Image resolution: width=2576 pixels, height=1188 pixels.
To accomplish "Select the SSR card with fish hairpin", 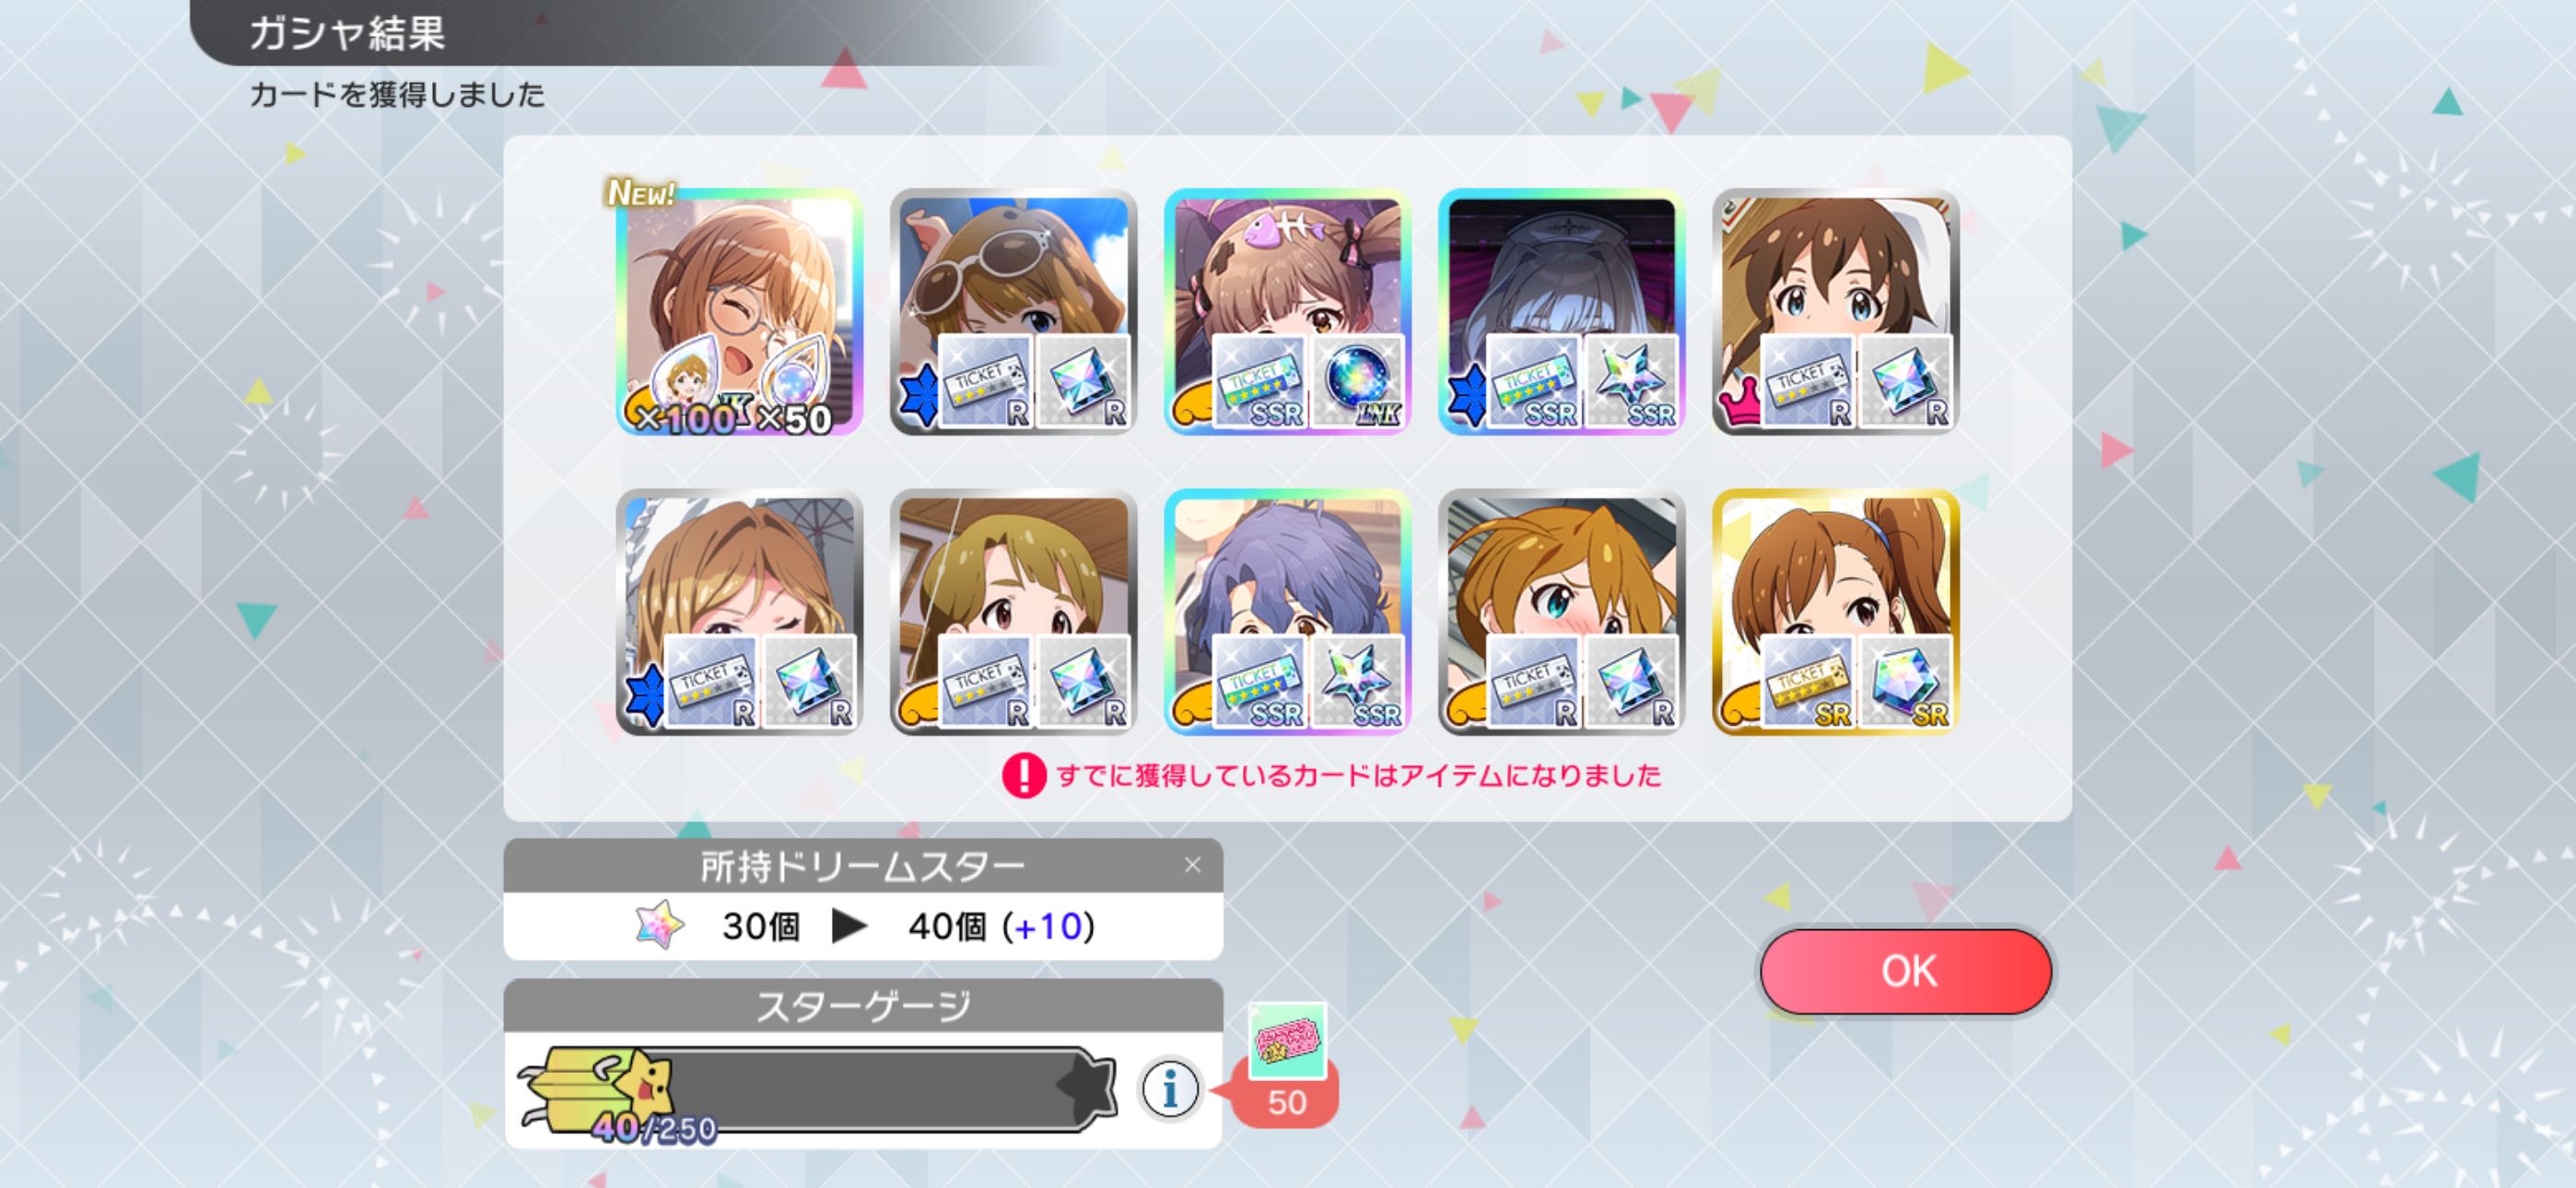I will point(1287,312).
